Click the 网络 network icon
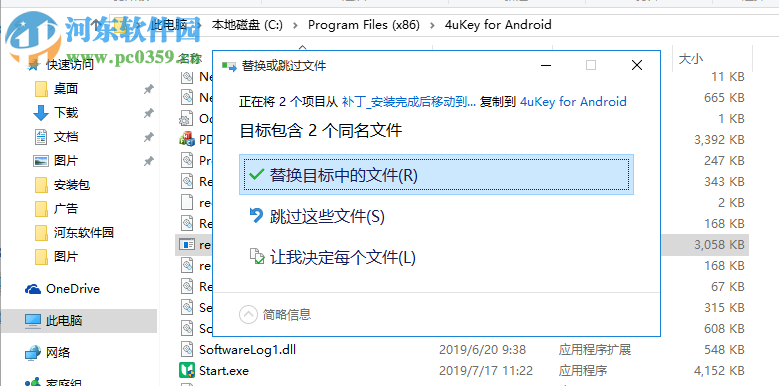779x386 pixels. click(33, 353)
